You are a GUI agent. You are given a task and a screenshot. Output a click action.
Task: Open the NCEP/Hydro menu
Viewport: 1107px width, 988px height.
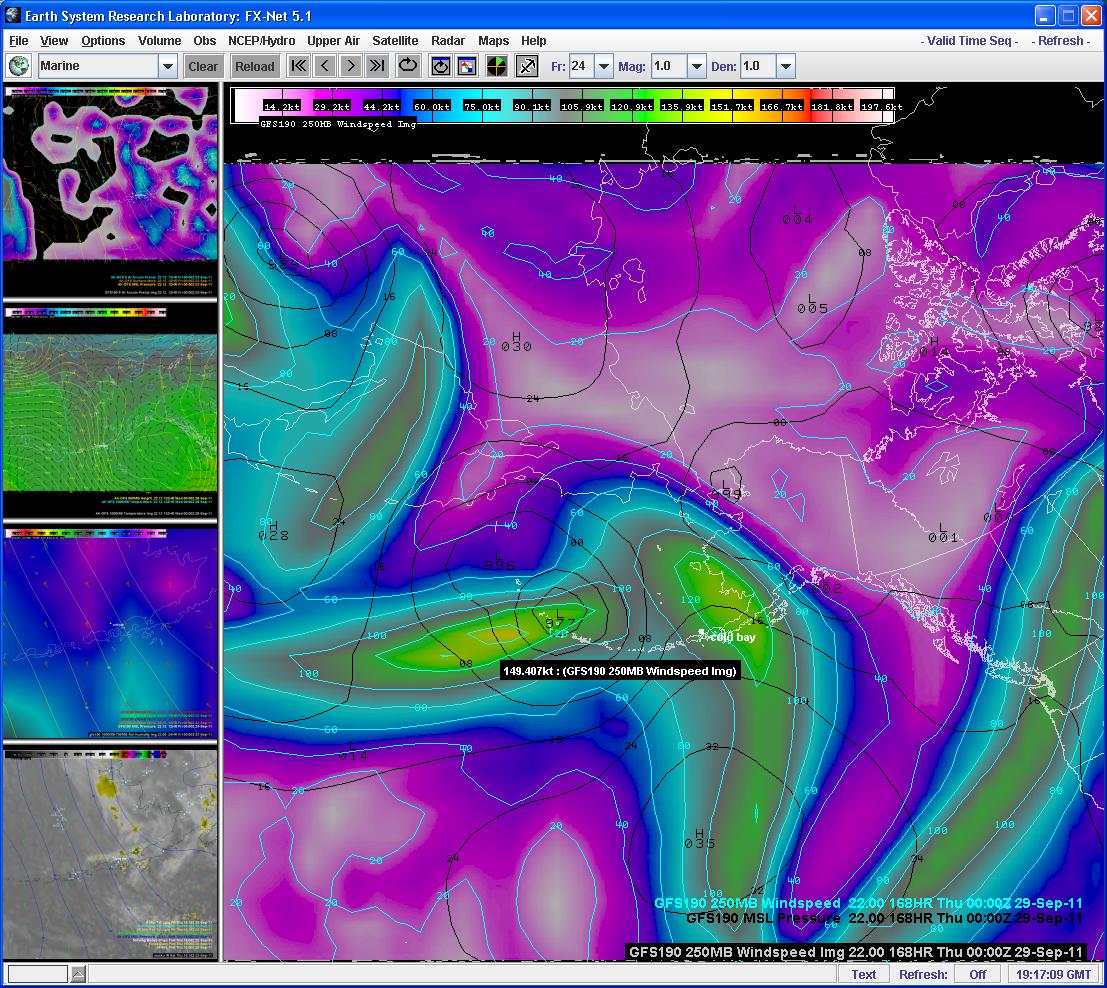point(261,41)
